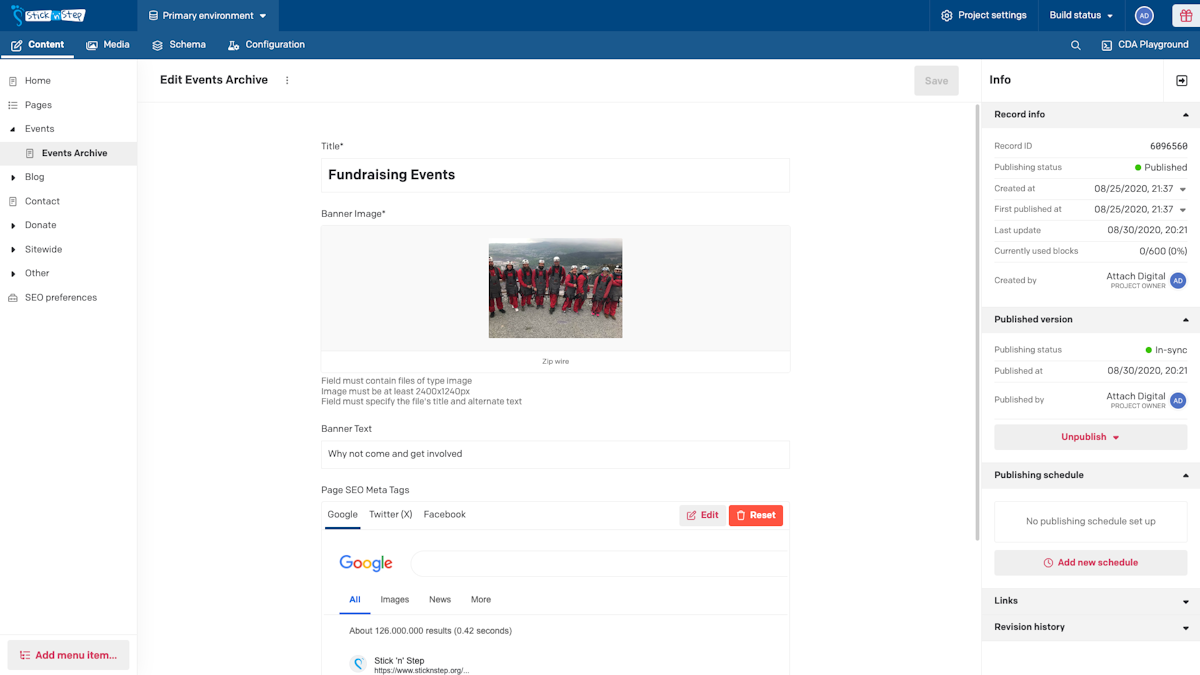Click the Published by AD avatar

[1178, 401]
